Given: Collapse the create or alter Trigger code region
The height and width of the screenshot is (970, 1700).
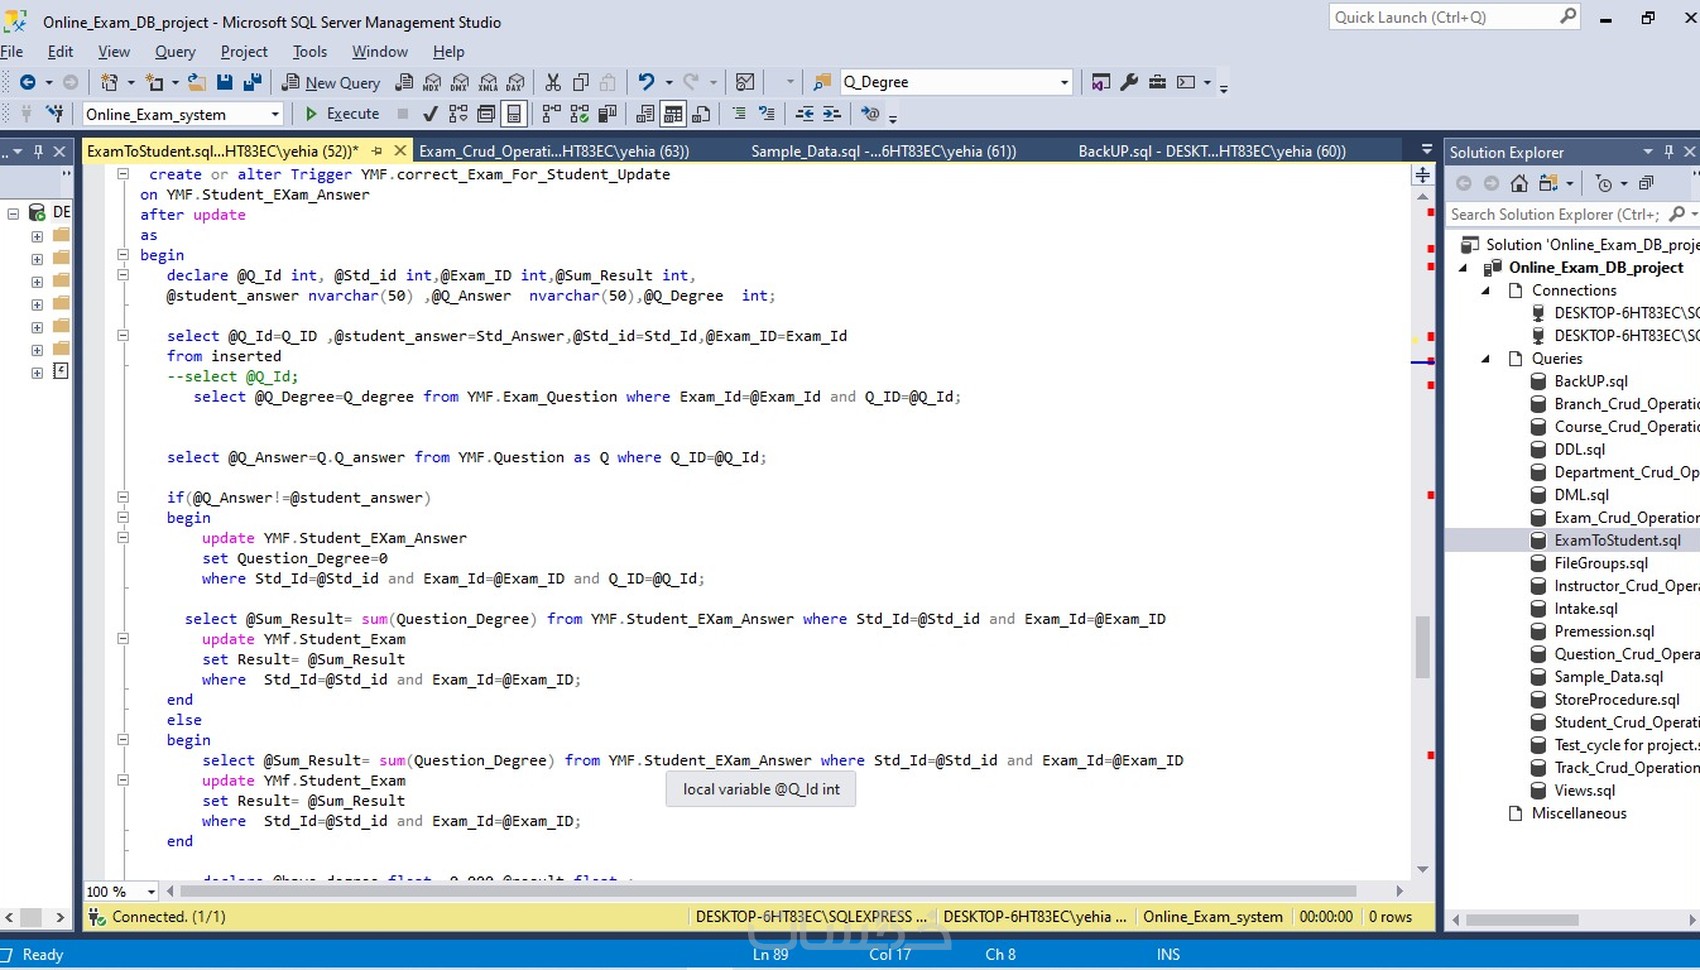Looking at the screenshot, I should [123, 174].
